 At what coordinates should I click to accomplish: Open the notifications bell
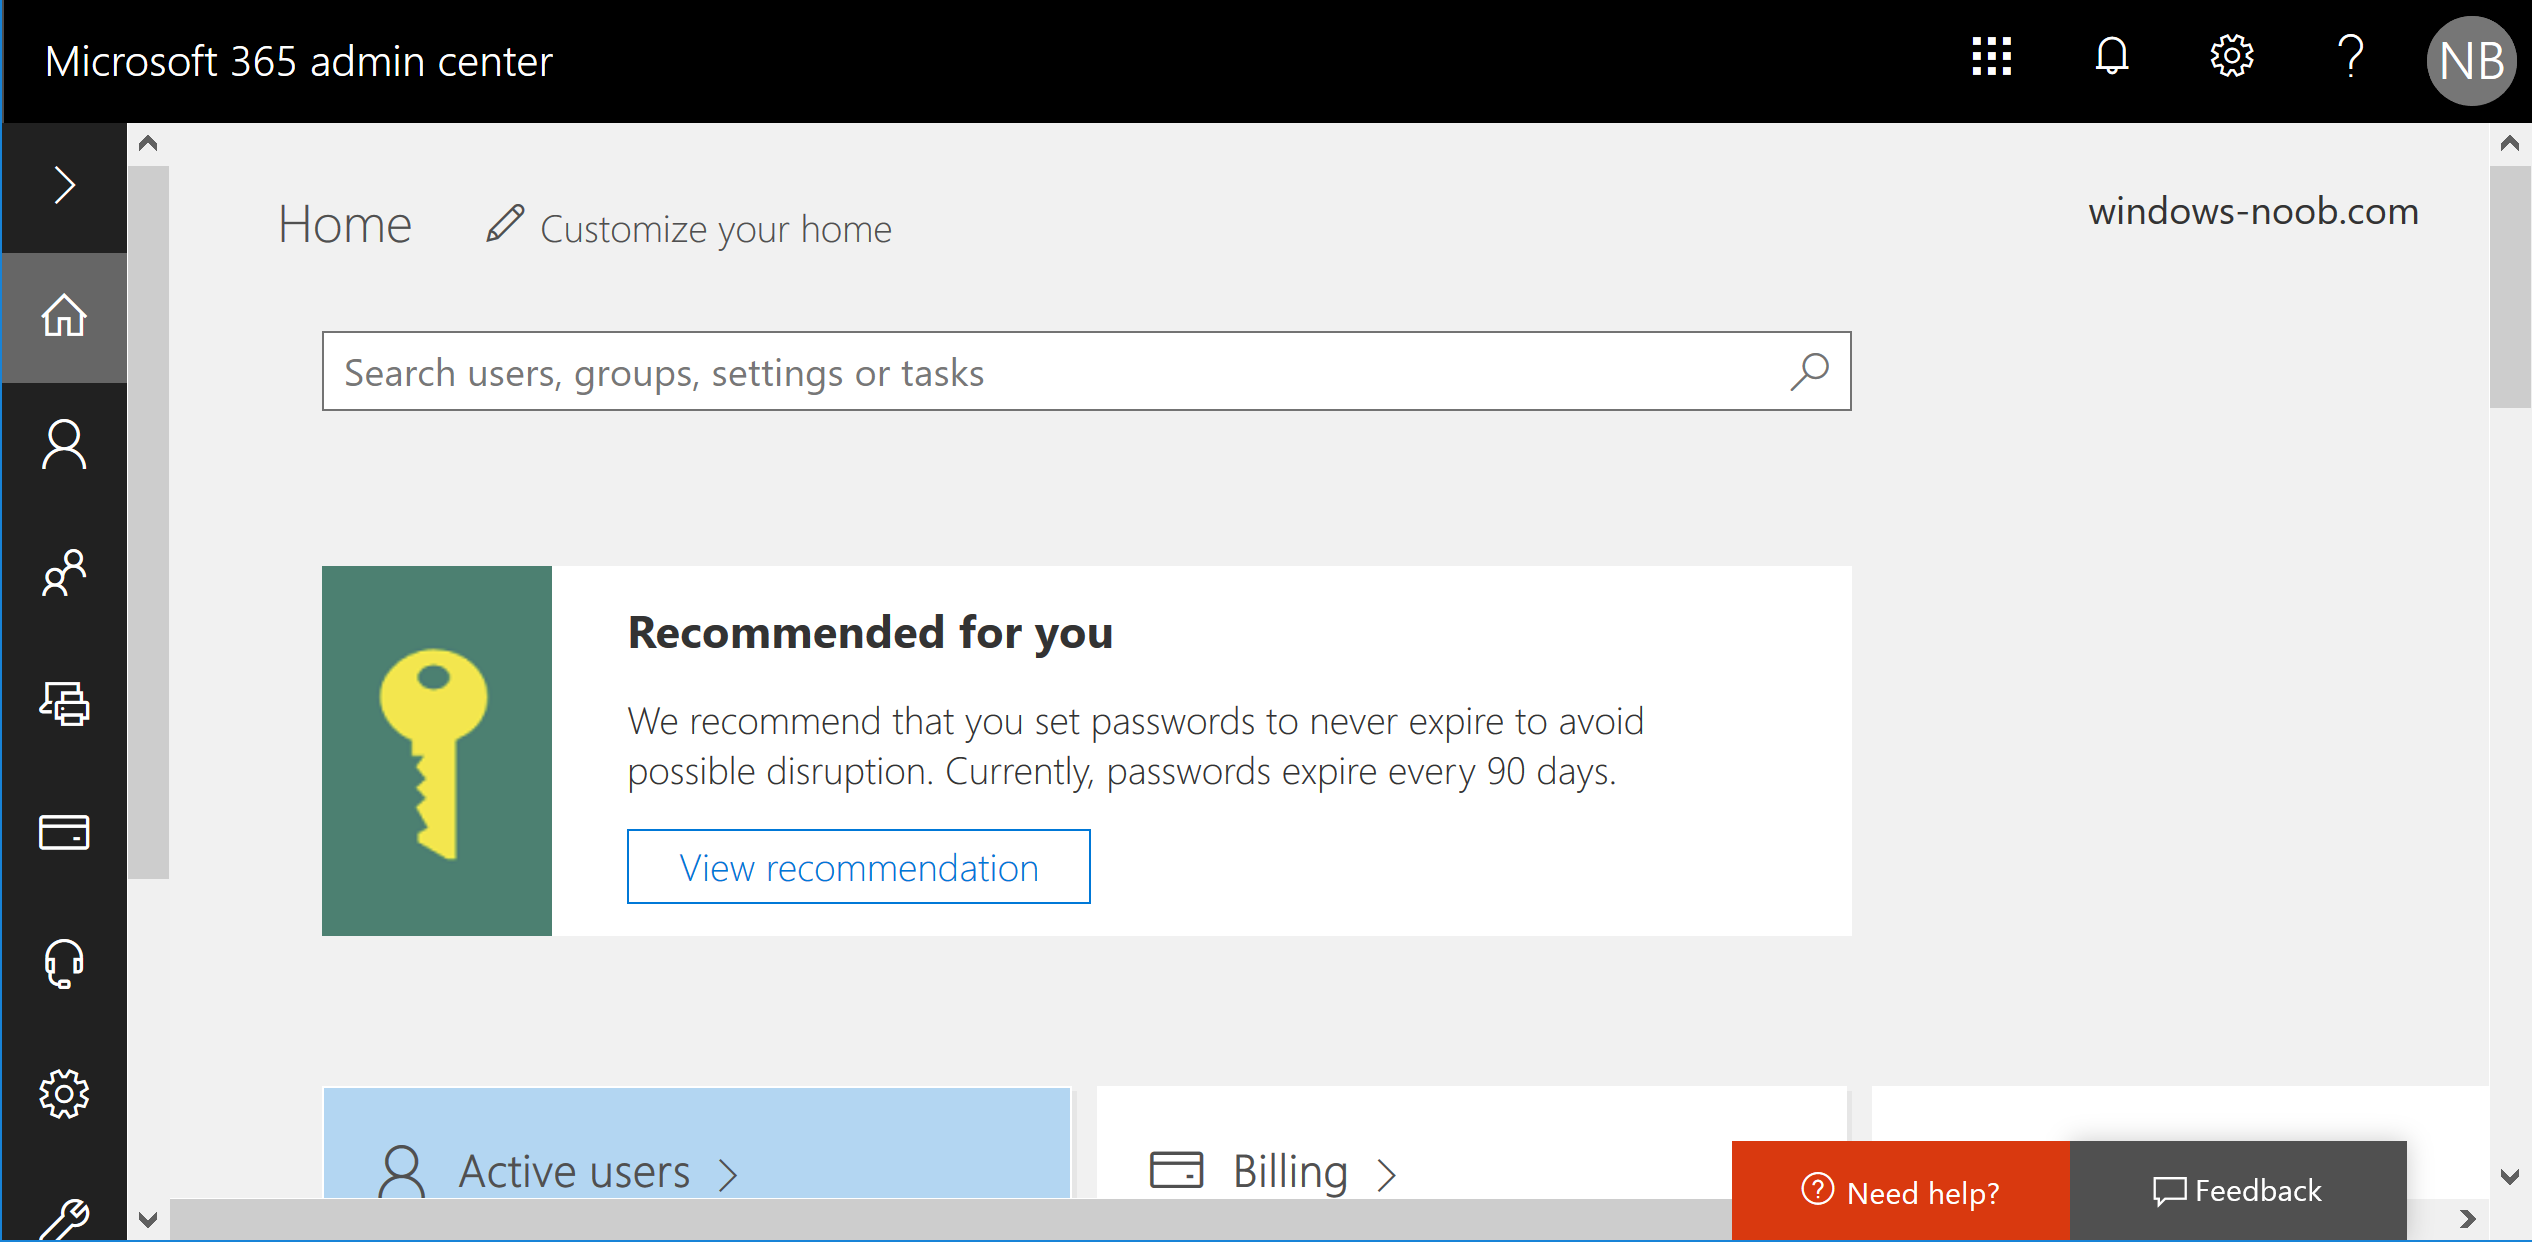pyautogui.click(x=2111, y=56)
